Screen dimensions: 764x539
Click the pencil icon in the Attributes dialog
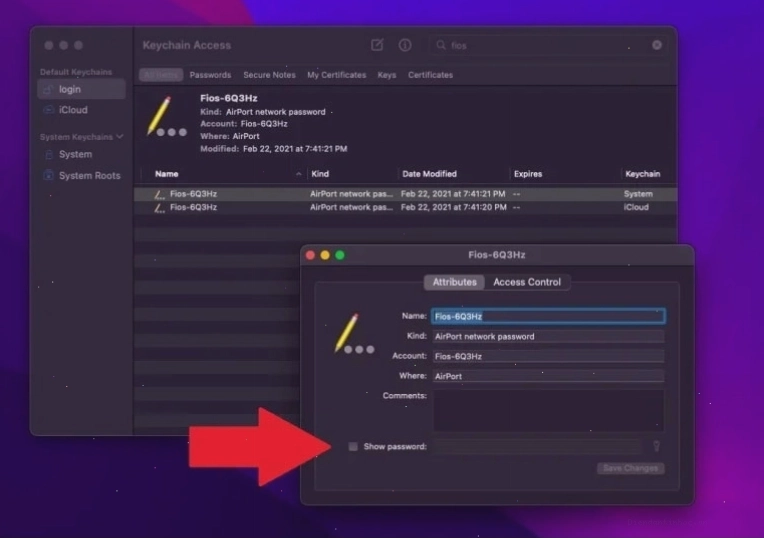tap(354, 334)
